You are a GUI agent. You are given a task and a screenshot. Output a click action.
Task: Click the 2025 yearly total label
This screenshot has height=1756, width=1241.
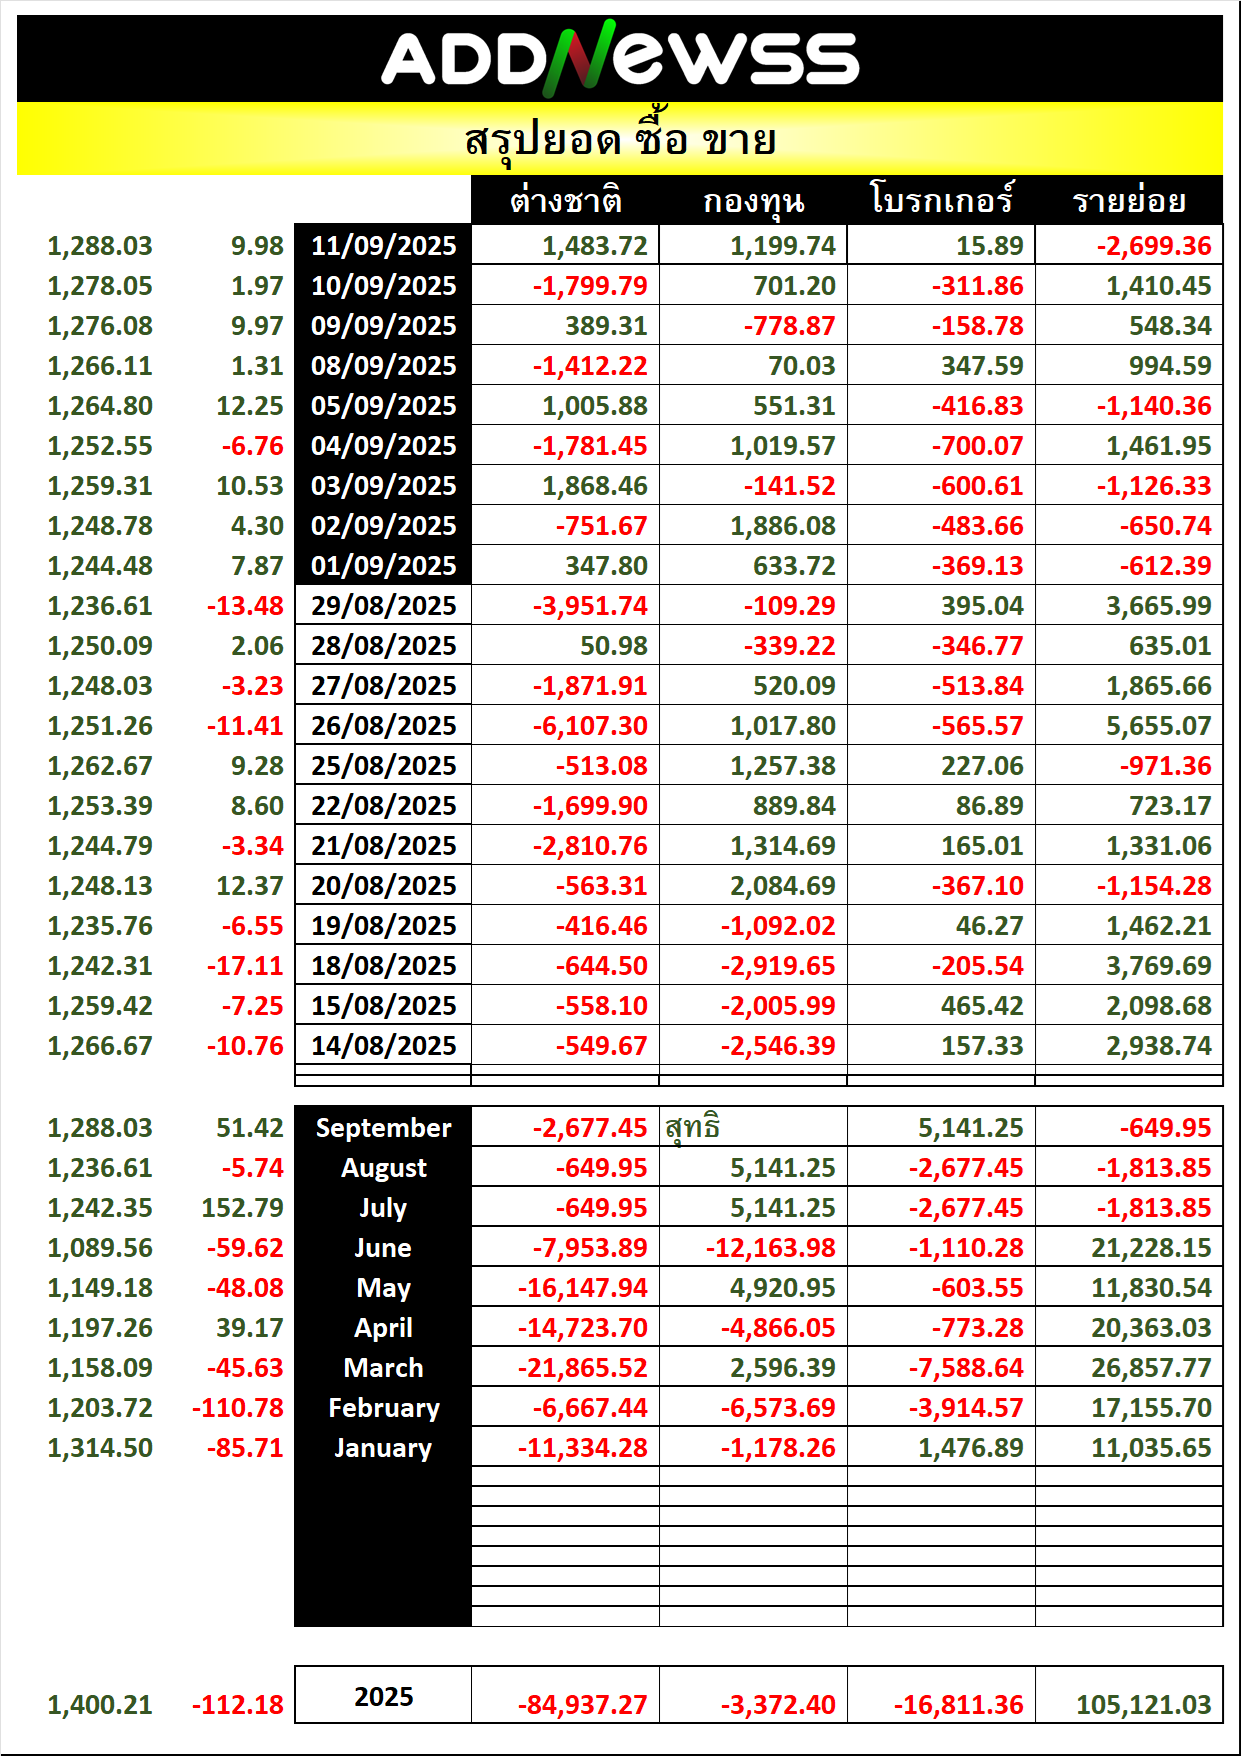(383, 1696)
